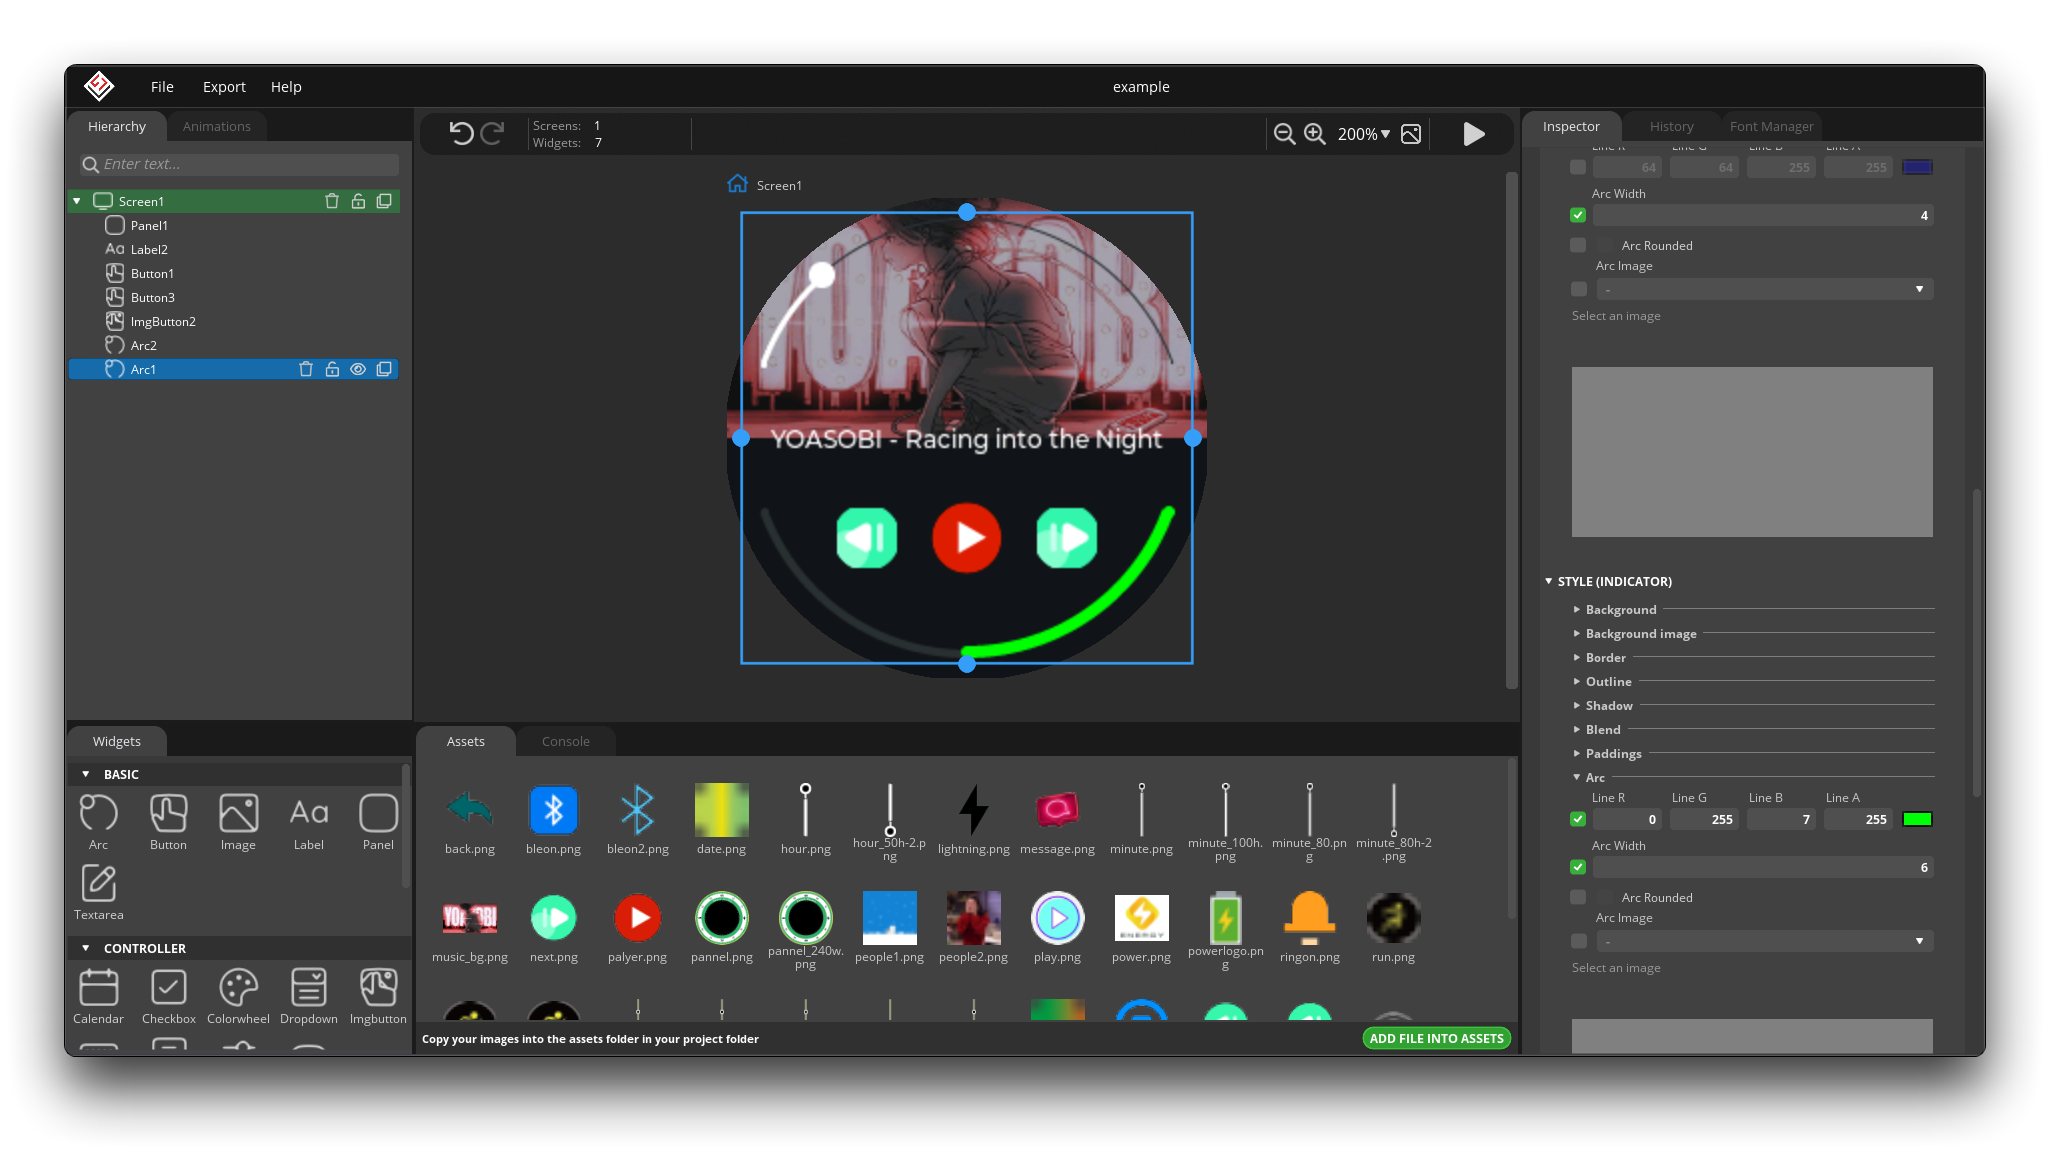Toggle the indicator Line color checkbox
The height and width of the screenshot is (1153, 2050).
[1578, 819]
